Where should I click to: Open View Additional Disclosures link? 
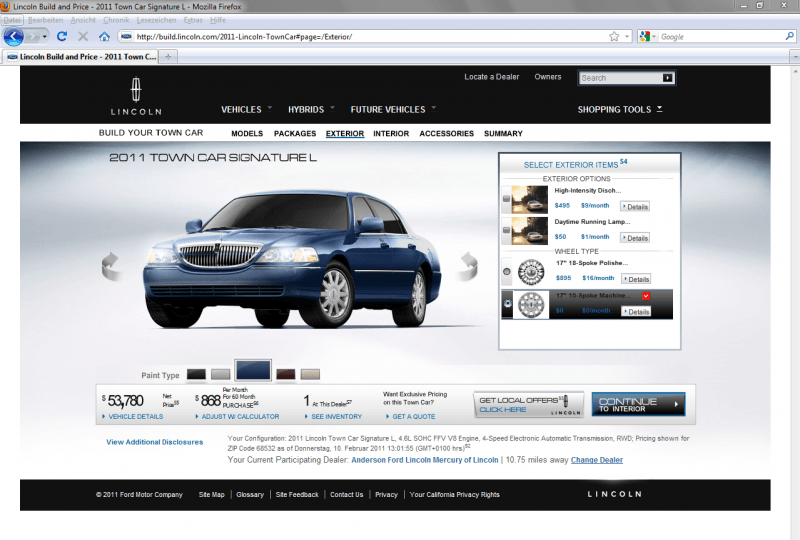155,442
